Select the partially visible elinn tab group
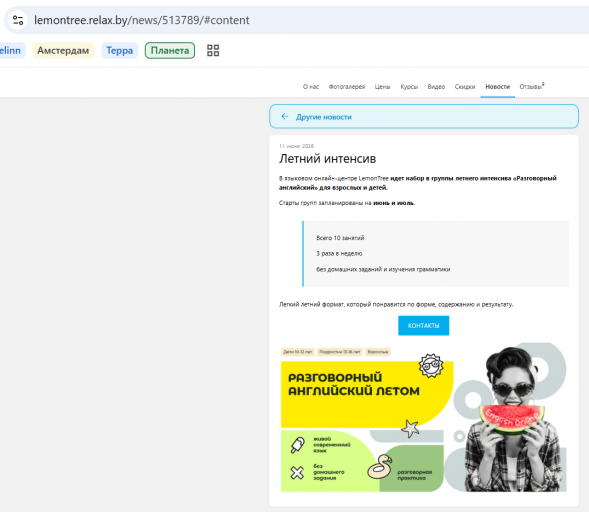Image resolution: width=589 pixels, height=512 pixels. (11, 50)
